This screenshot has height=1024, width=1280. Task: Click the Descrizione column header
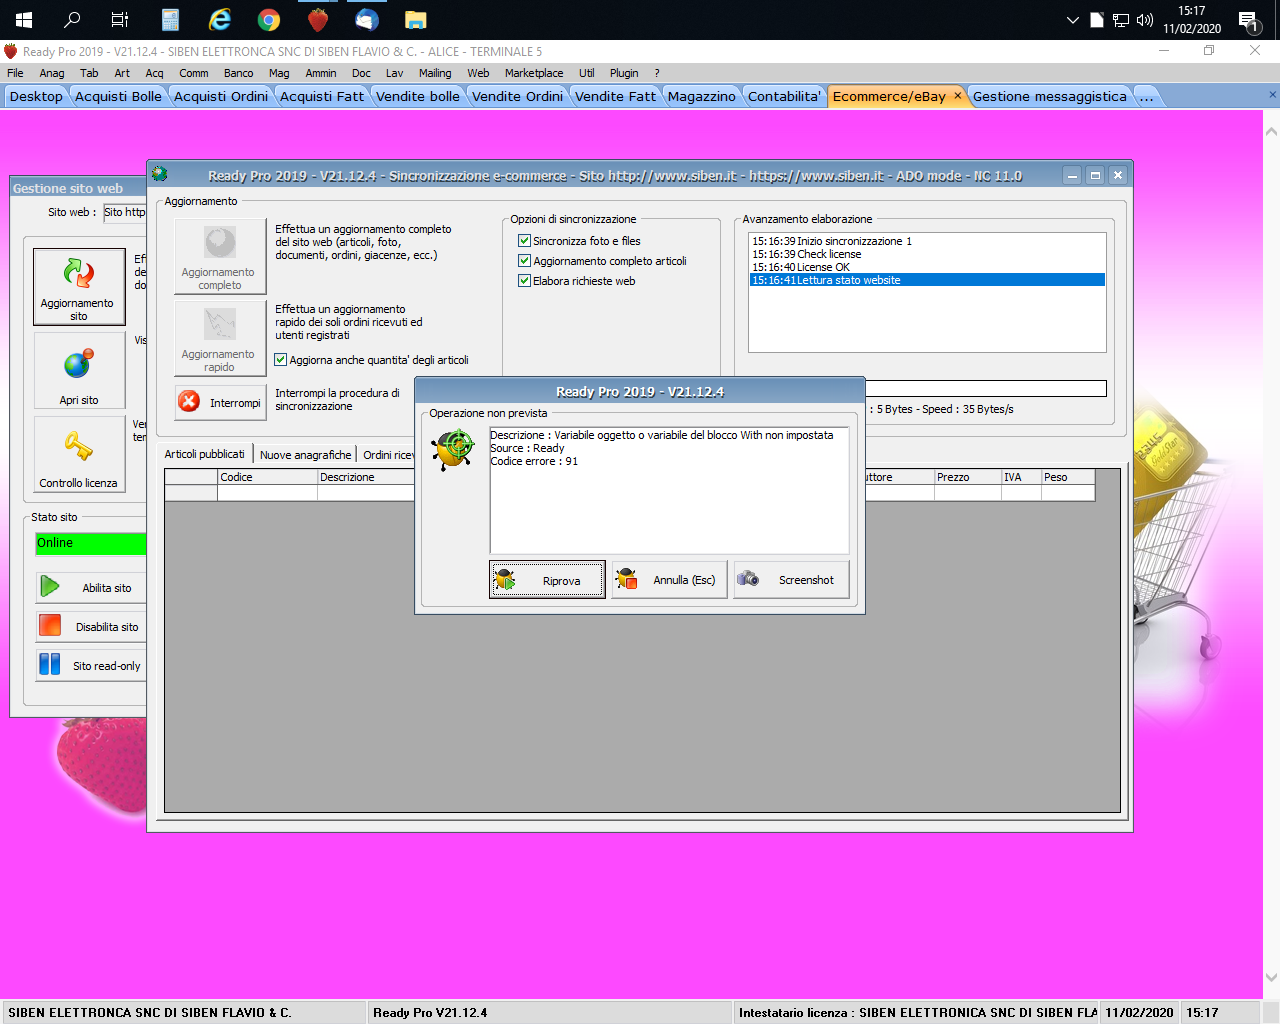[x=366, y=477]
